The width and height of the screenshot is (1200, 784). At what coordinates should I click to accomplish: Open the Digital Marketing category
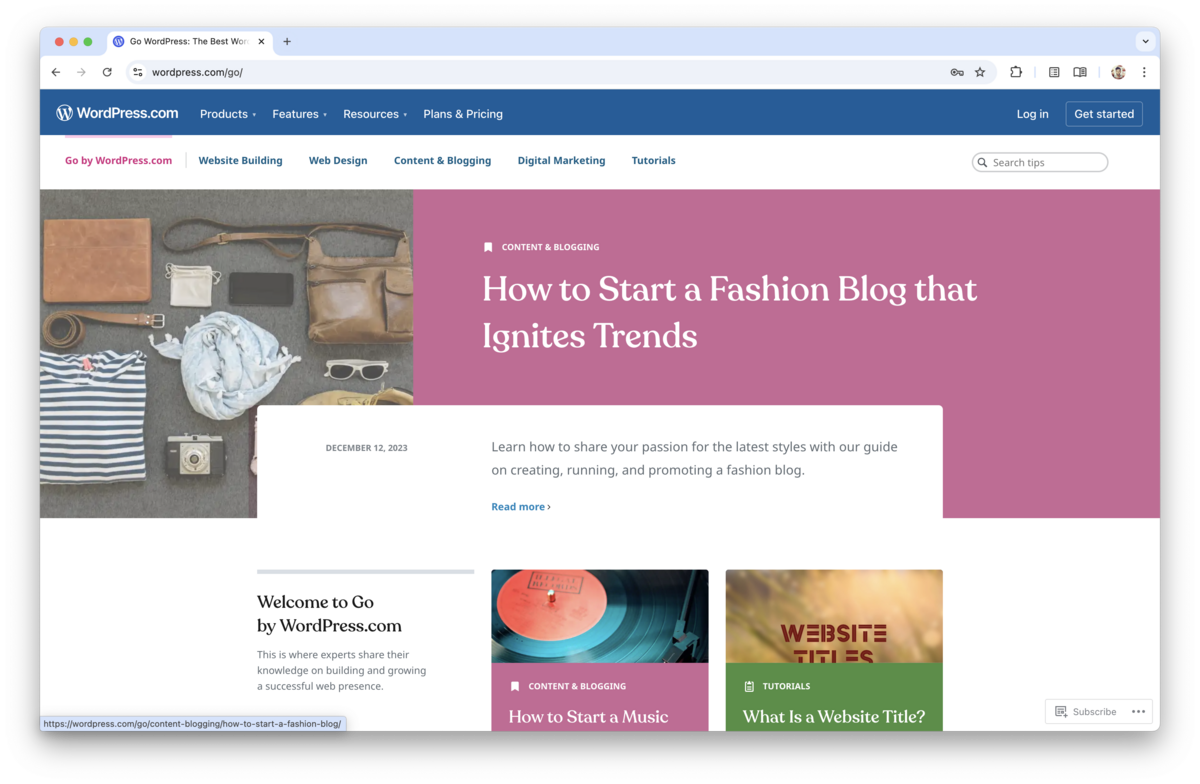pos(561,160)
